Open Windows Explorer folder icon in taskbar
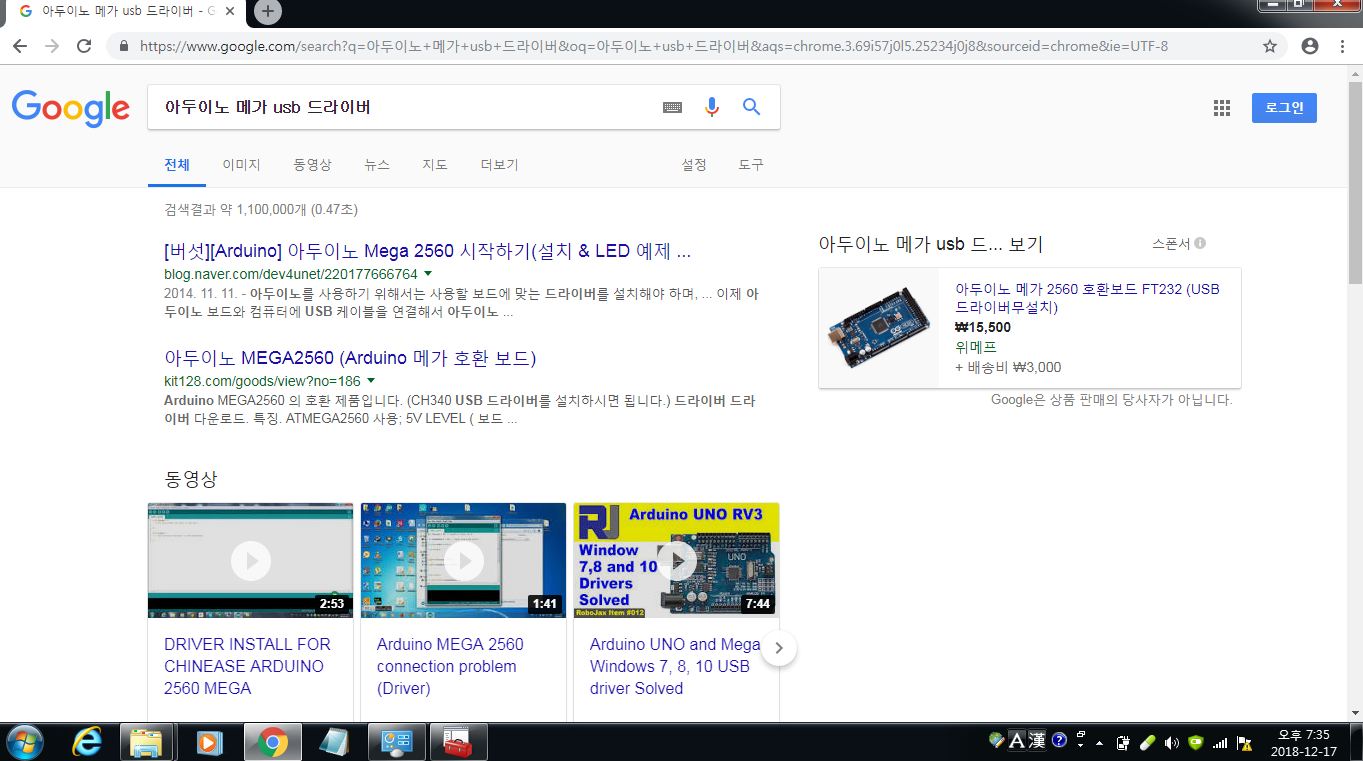 tap(148, 743)
